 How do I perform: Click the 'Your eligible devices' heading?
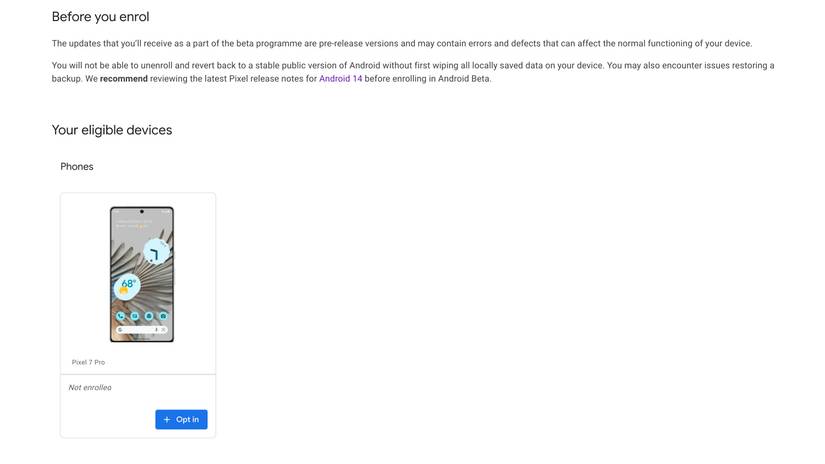point(112,130)
